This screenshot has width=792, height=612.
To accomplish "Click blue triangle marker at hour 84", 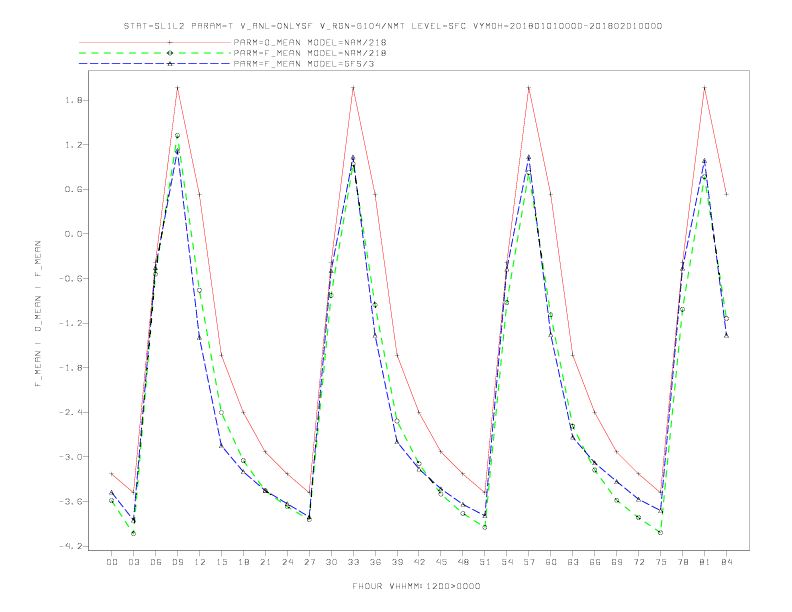I will [726, 335].
